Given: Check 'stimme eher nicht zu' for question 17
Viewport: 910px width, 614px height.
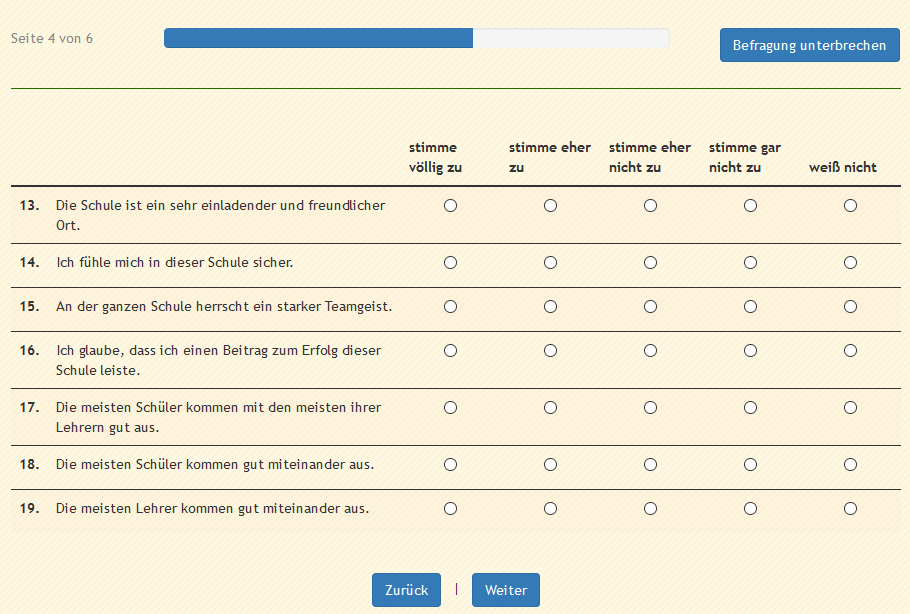Looking at the screenshot, I should tap(651, 407).
